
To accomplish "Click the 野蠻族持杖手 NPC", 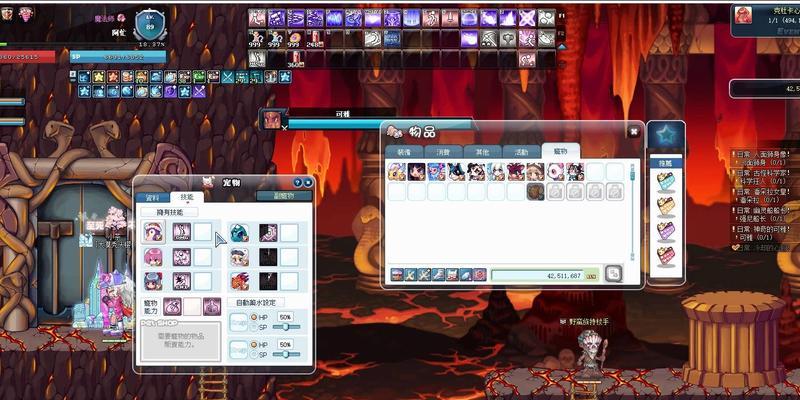I will coord(590,355).
